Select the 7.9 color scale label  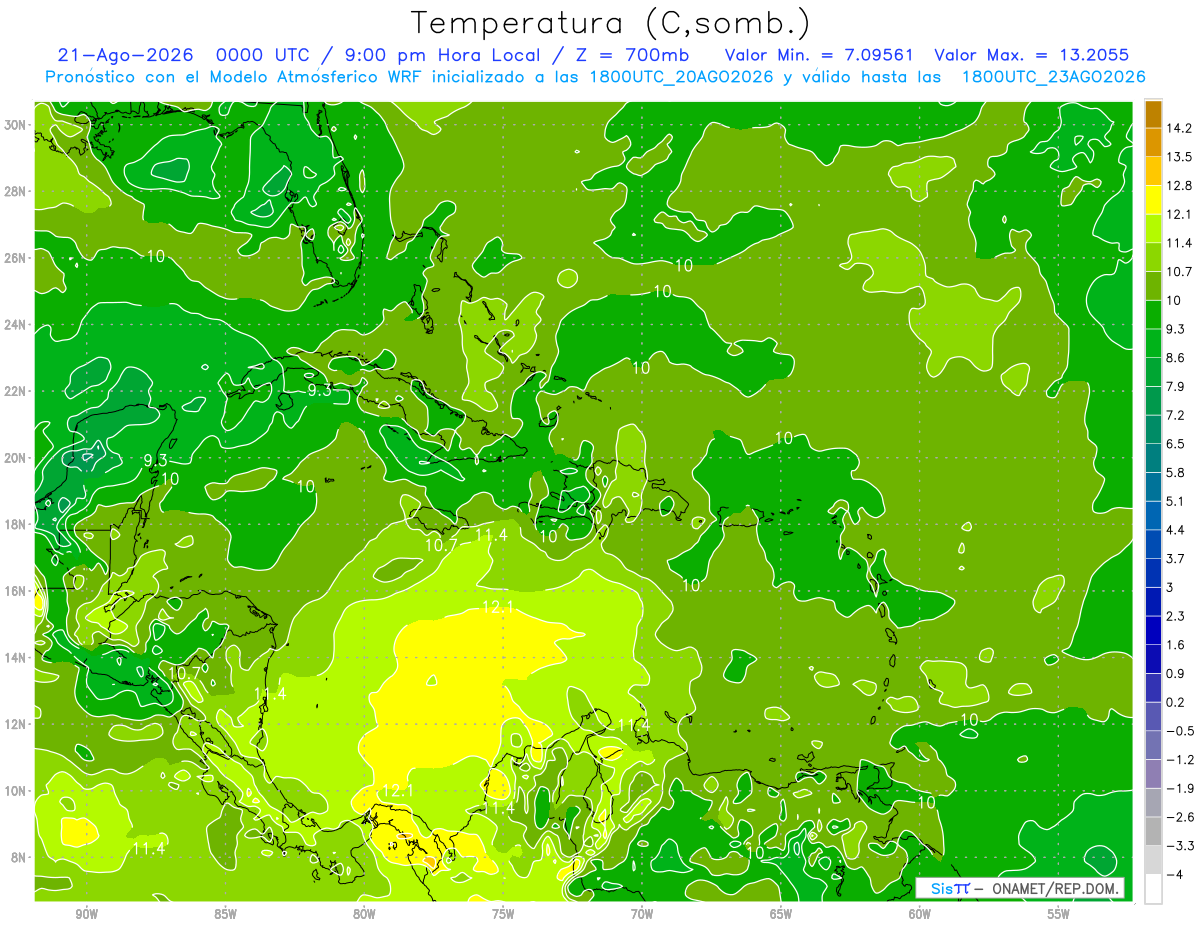pyautogui.click(x=1176, y=387)
